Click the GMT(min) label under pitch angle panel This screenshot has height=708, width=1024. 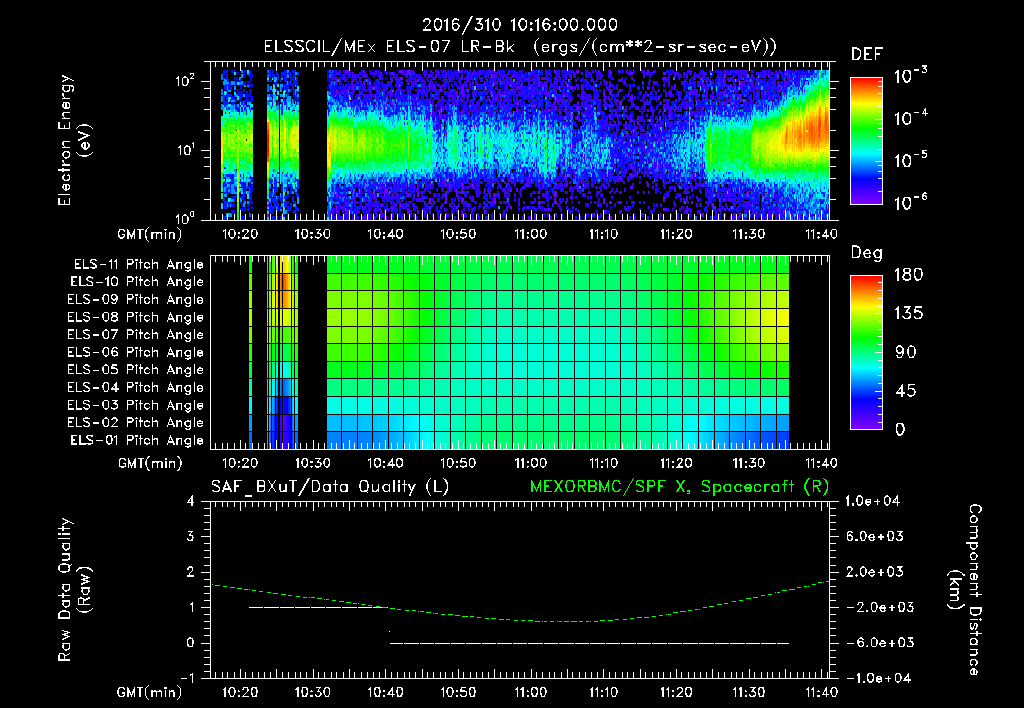click(x=150, y=463)
